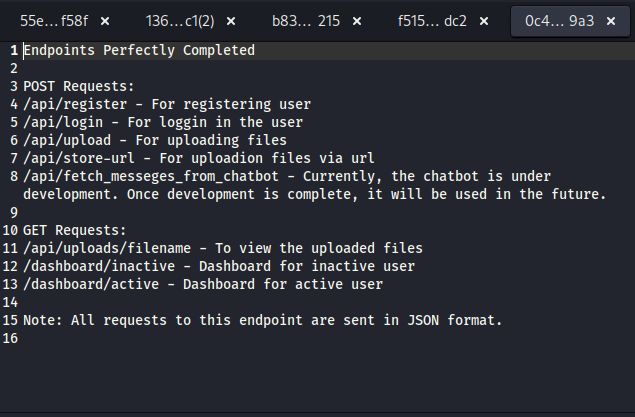The height and width of the screenshot is (417, 635).
Task: Click the "Note: All requests" line
Action: coord(262,320)
